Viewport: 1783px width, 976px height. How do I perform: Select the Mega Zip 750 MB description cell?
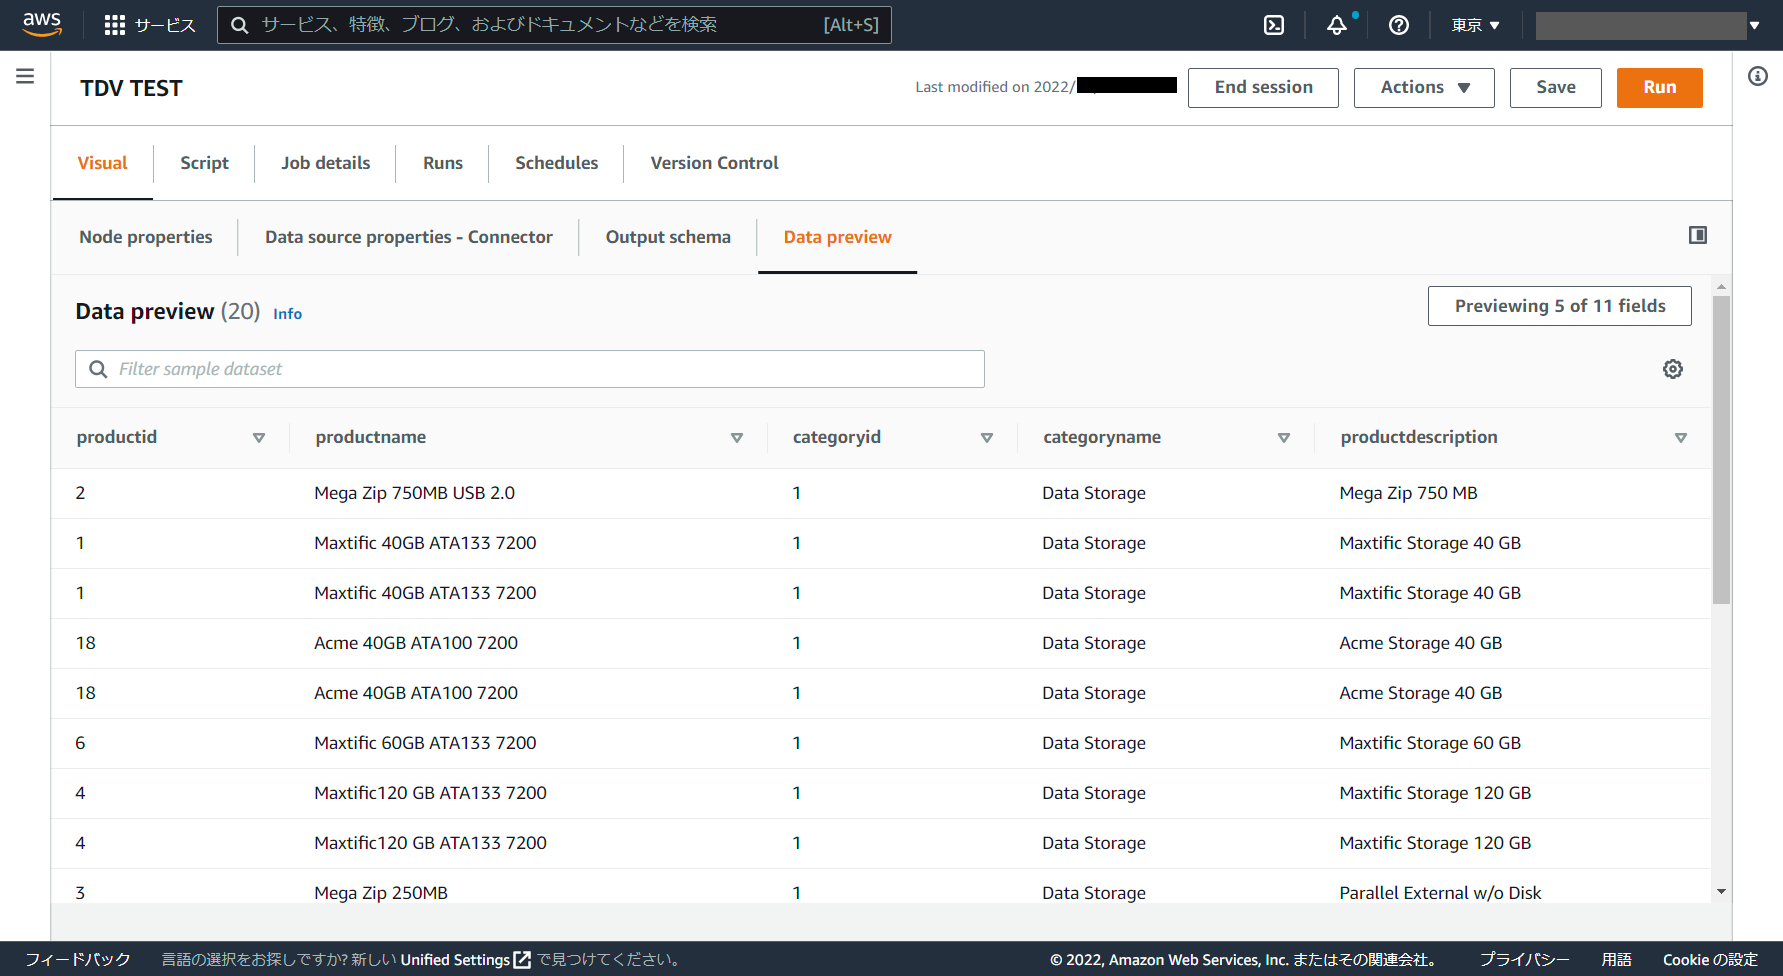coord(1408,493)
